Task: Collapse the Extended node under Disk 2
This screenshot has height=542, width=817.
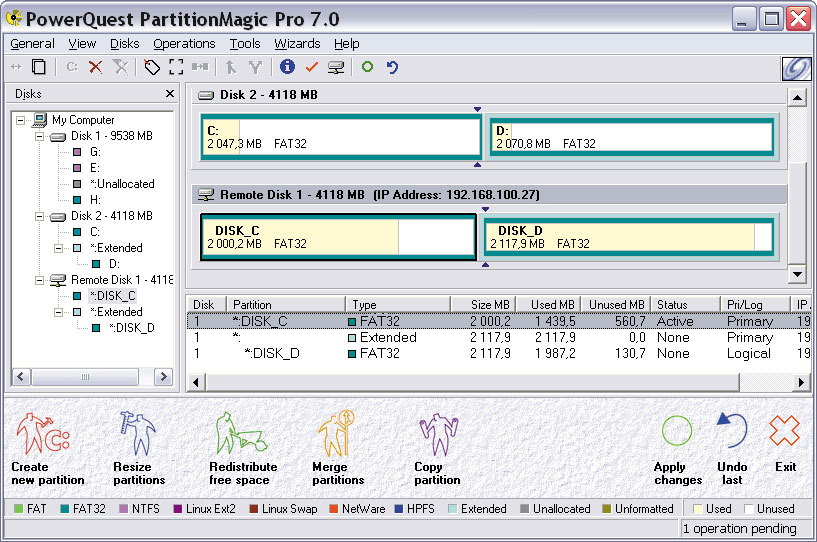Action: pos(59,248)
